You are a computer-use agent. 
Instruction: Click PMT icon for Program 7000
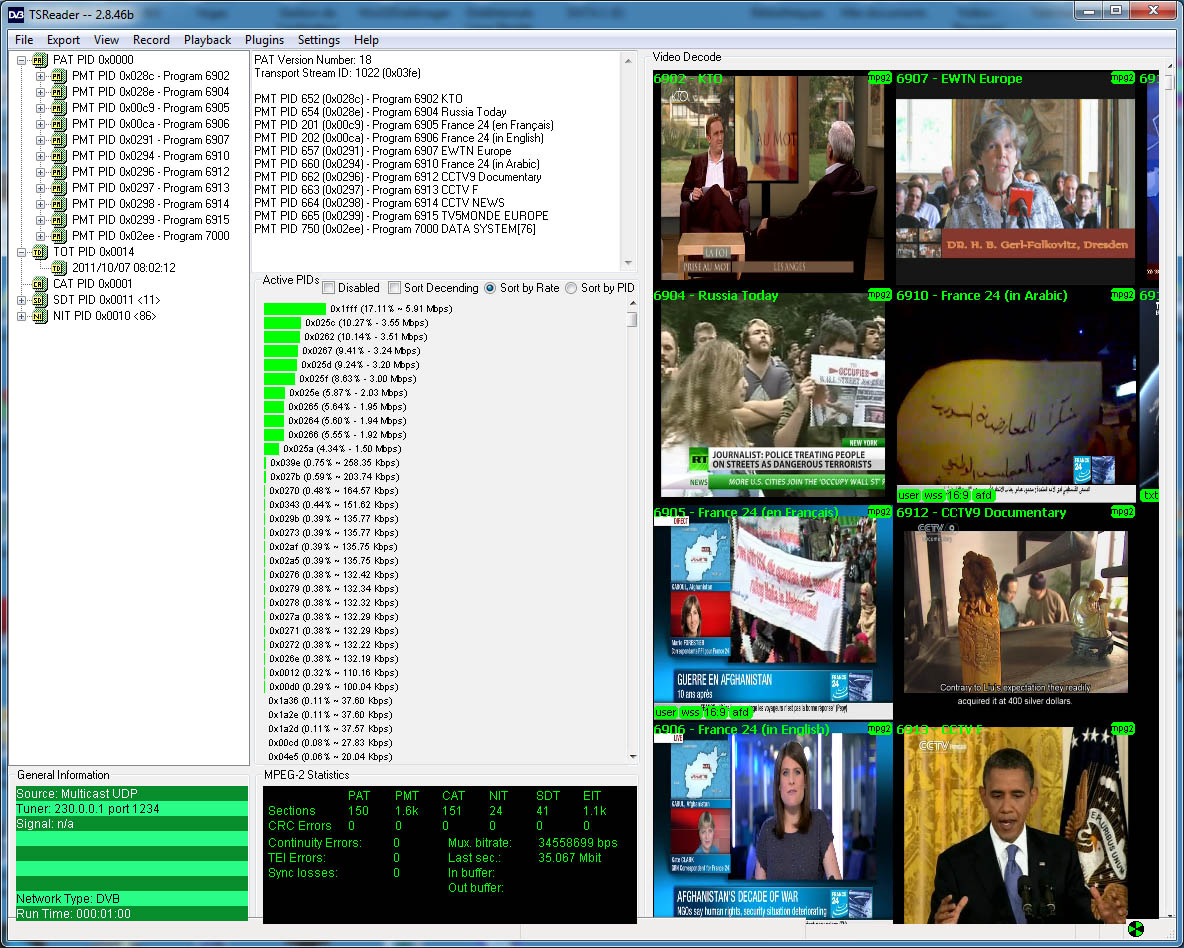click(x=59, y=236)
